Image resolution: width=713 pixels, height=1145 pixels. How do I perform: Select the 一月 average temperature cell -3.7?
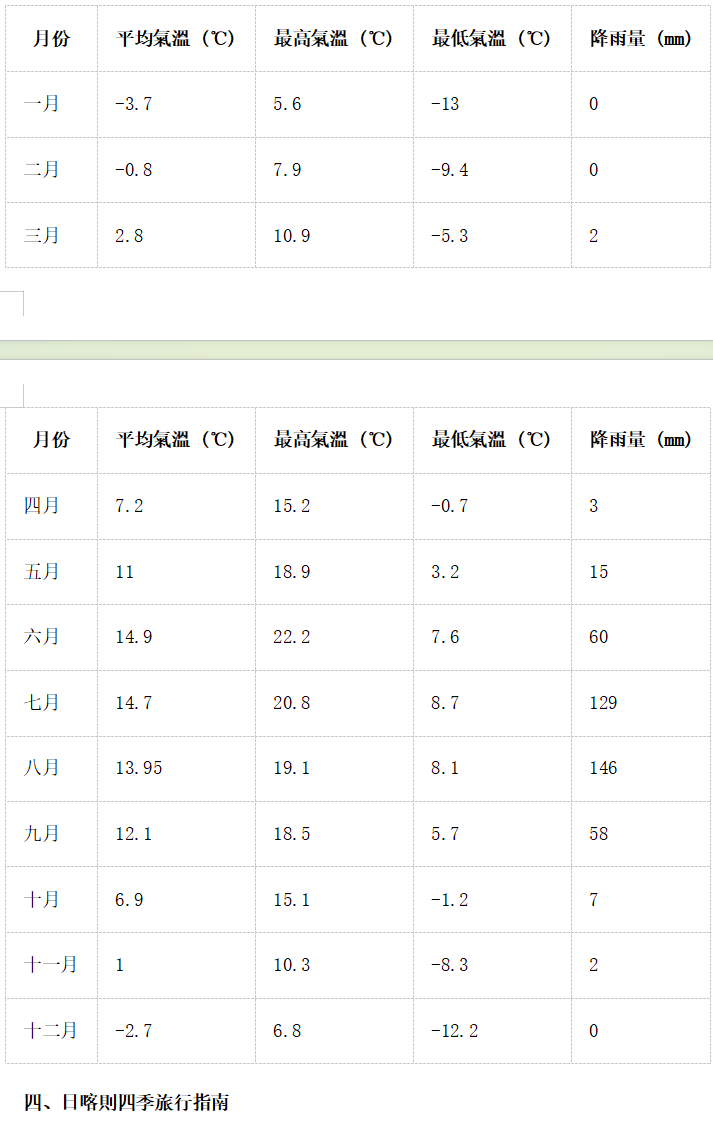point(134,104)
